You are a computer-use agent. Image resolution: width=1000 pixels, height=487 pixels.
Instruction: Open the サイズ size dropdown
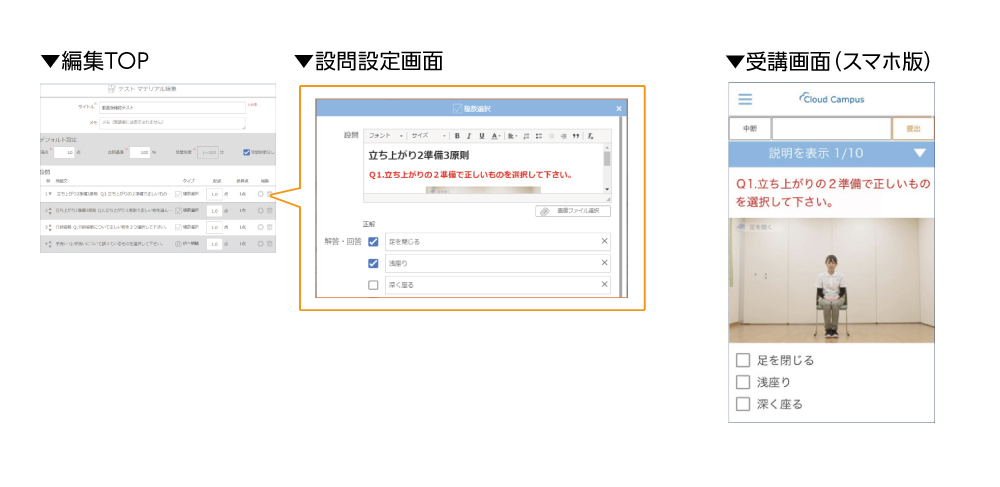click(429, 136)
